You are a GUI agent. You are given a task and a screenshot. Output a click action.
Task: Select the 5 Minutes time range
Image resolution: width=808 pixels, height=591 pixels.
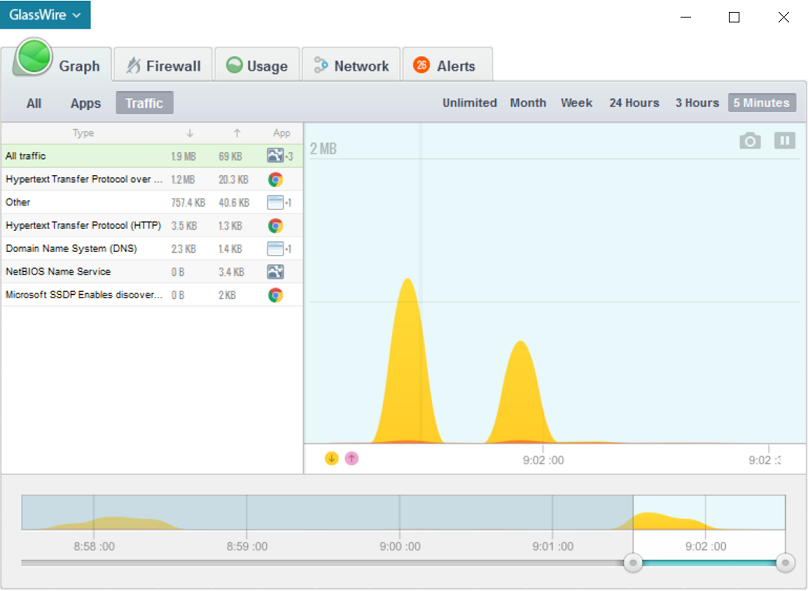pos(761,103)
